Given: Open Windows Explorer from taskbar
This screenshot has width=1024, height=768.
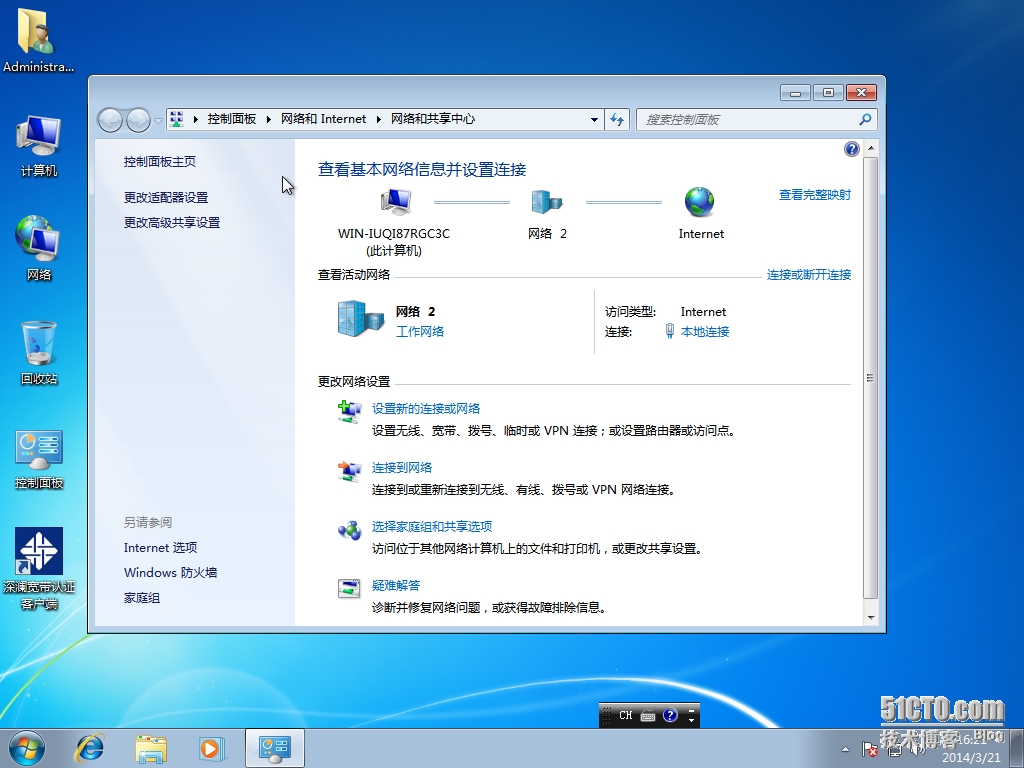Looking at the screenshot, I should (x=151, y=748).
